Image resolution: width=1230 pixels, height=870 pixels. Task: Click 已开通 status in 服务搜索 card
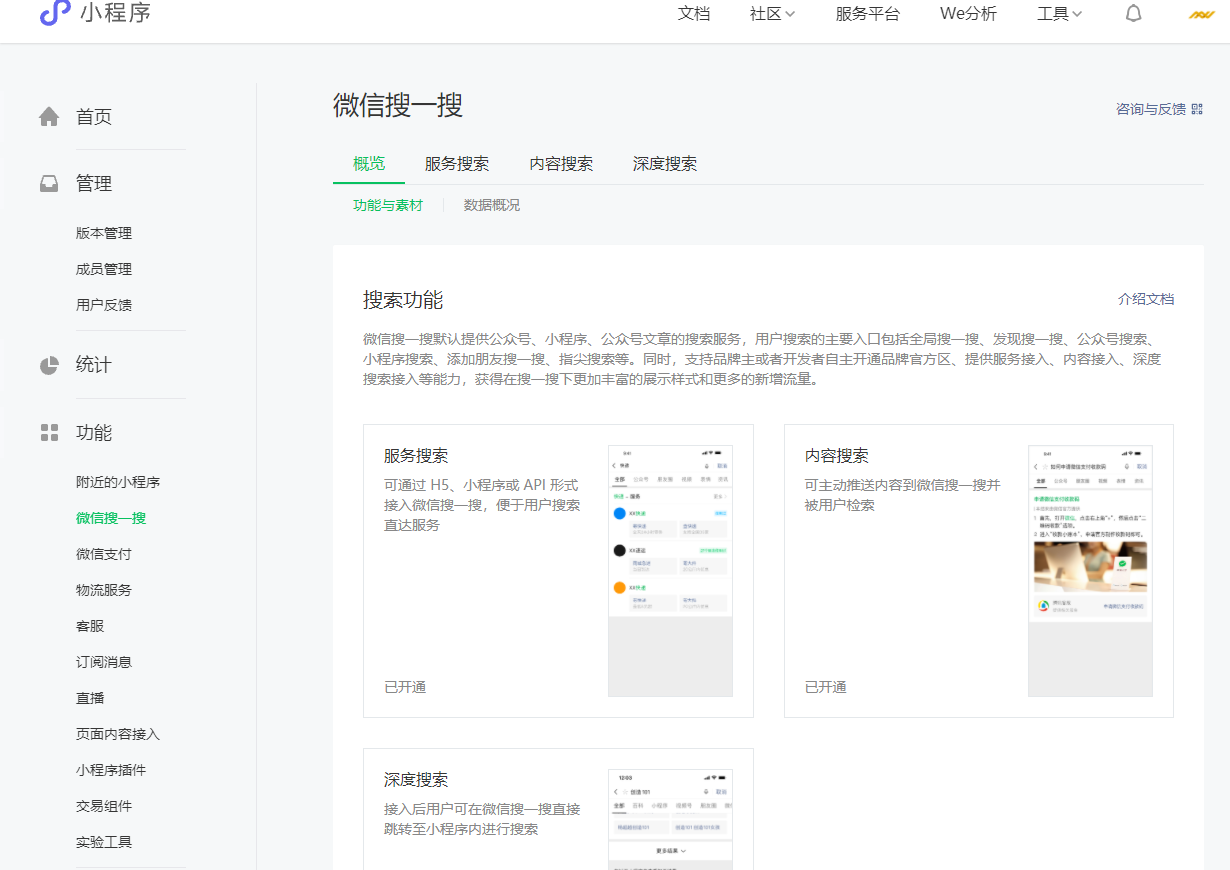[405, 687]
